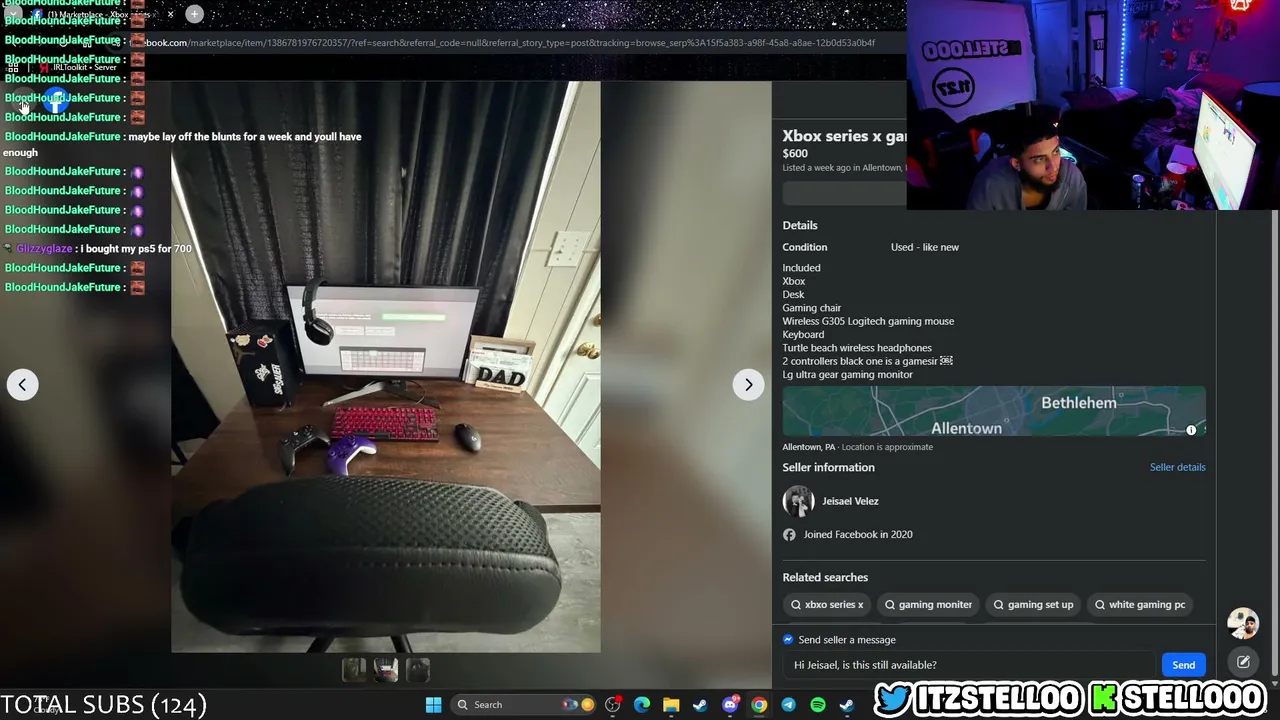Open Discord from the taskbar

coord(730,705)
